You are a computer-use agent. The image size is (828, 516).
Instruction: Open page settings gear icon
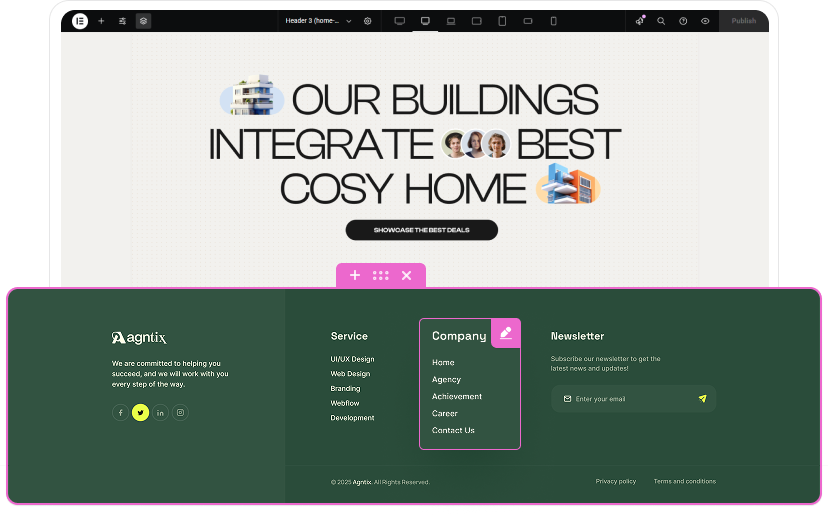(x=367, y=21)
